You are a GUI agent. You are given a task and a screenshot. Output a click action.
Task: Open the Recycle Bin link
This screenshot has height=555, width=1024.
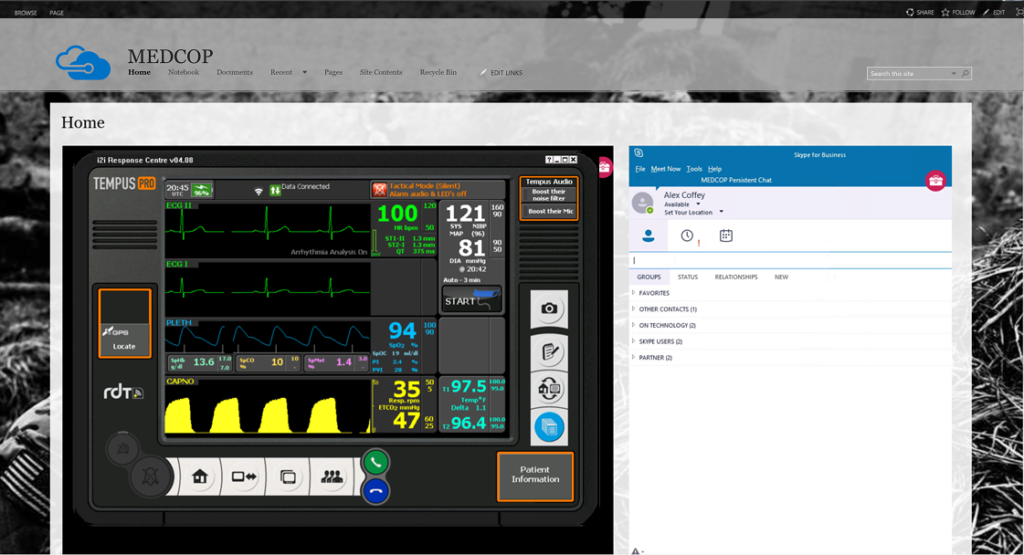438,72
